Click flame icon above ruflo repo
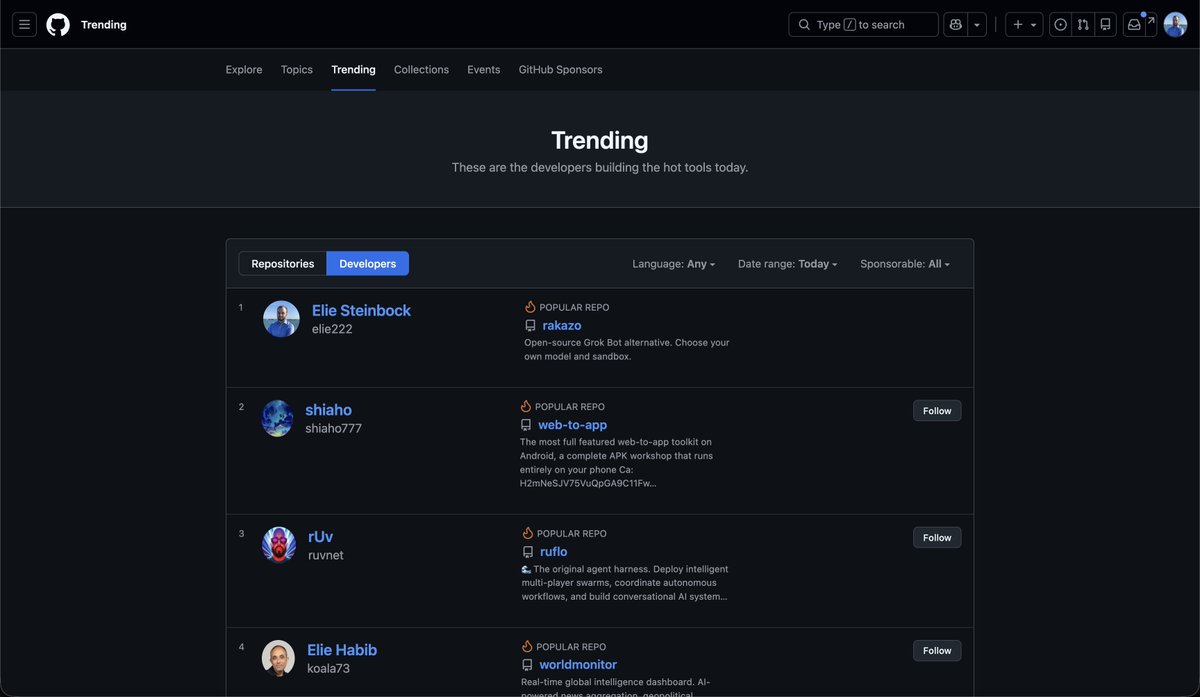Screen dimensions: 1200x697 pyautogui.click(x=528, y=533)
